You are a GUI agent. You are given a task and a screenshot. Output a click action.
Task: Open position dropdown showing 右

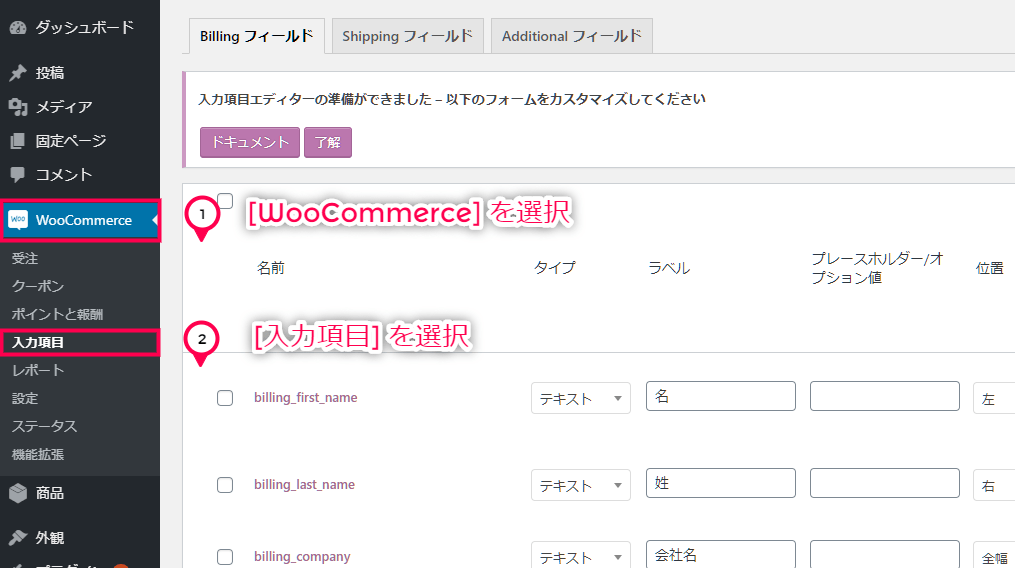994,485
